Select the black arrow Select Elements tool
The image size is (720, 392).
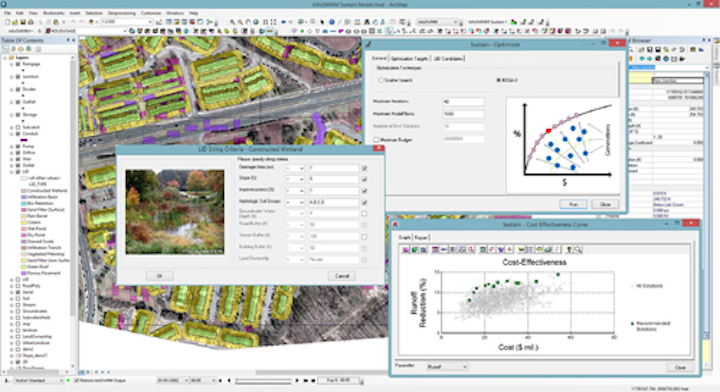pos(322,22)
